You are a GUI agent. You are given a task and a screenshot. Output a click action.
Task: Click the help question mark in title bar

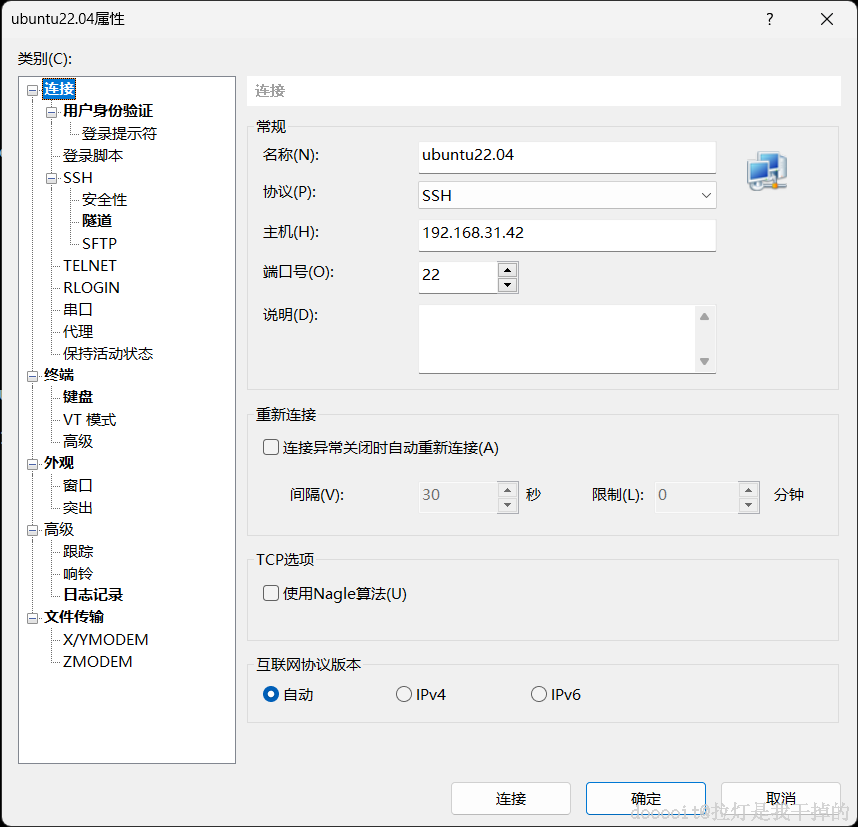click(769, 19)
